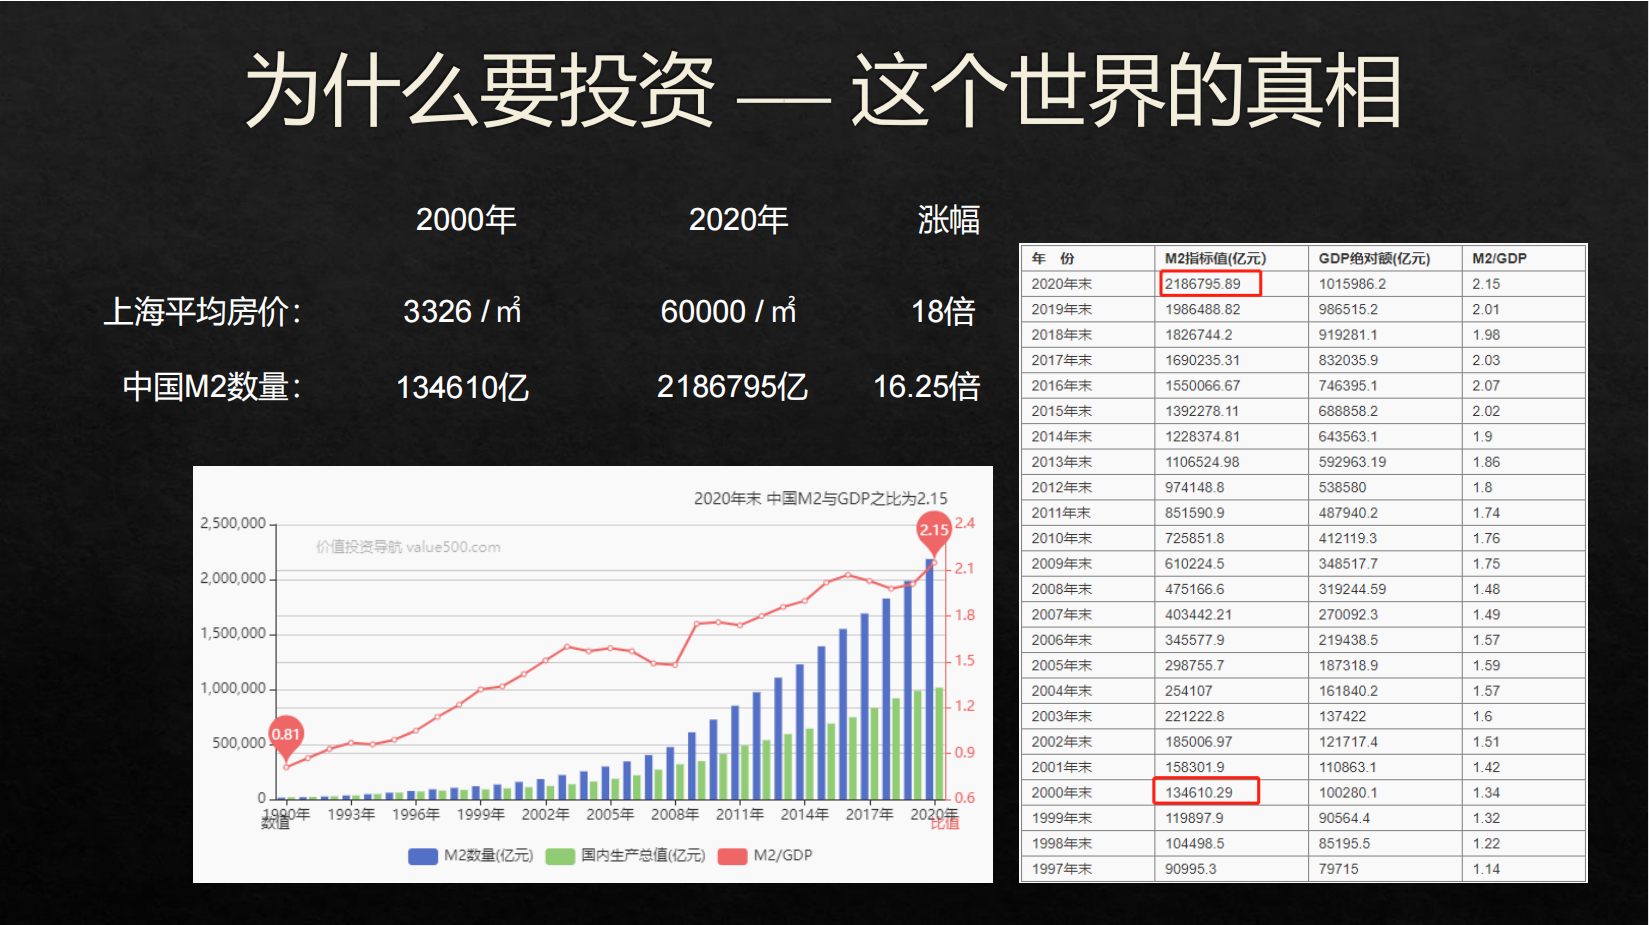Click the 2.15 chart marker bubble
1649x925 pixels.
(934, 532)
